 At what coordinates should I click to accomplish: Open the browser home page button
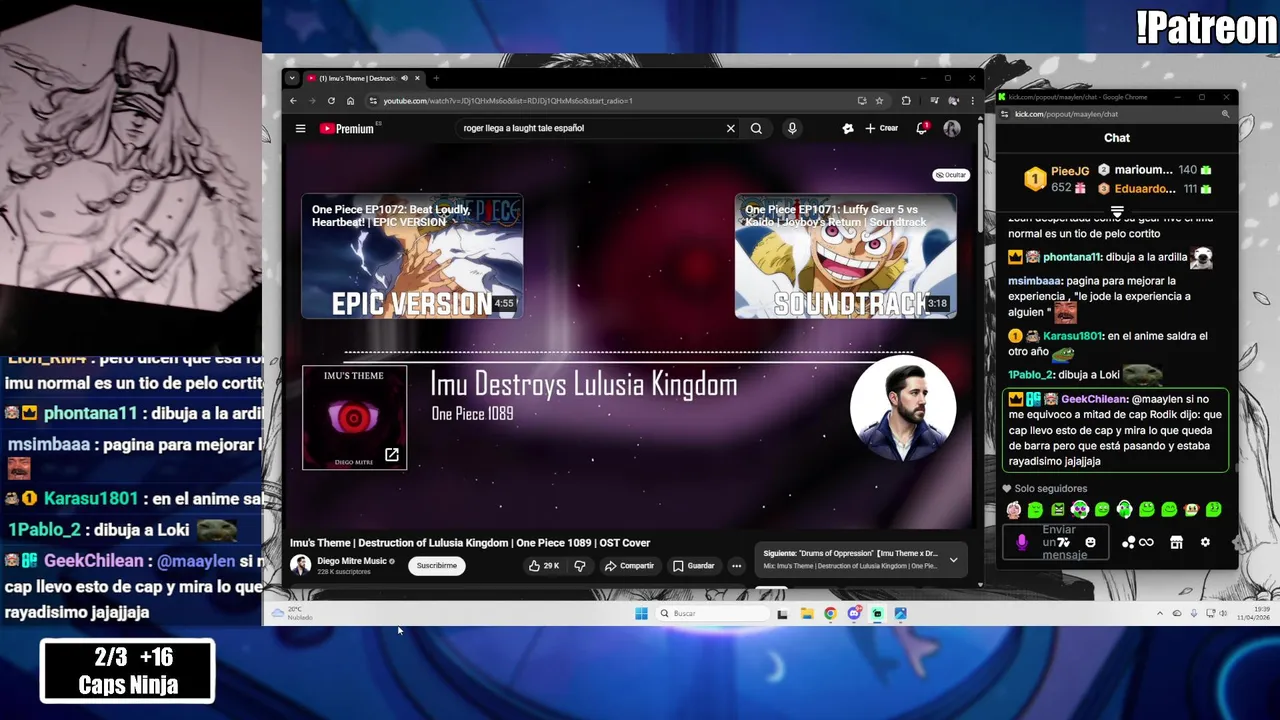coord(350,101)
